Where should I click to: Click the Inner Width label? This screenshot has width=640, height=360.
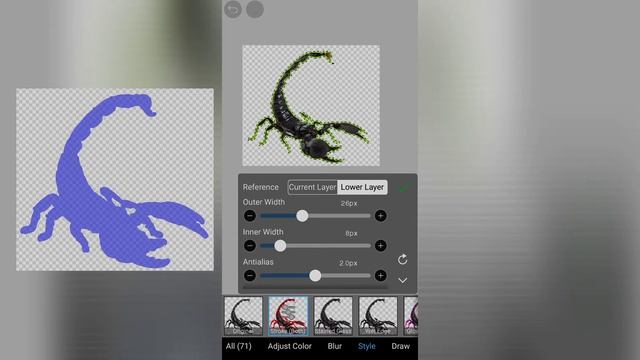click(x=263, y=232)
